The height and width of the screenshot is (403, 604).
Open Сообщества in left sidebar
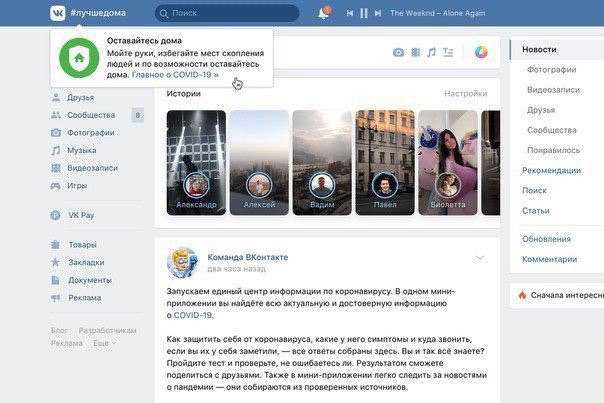91,115
